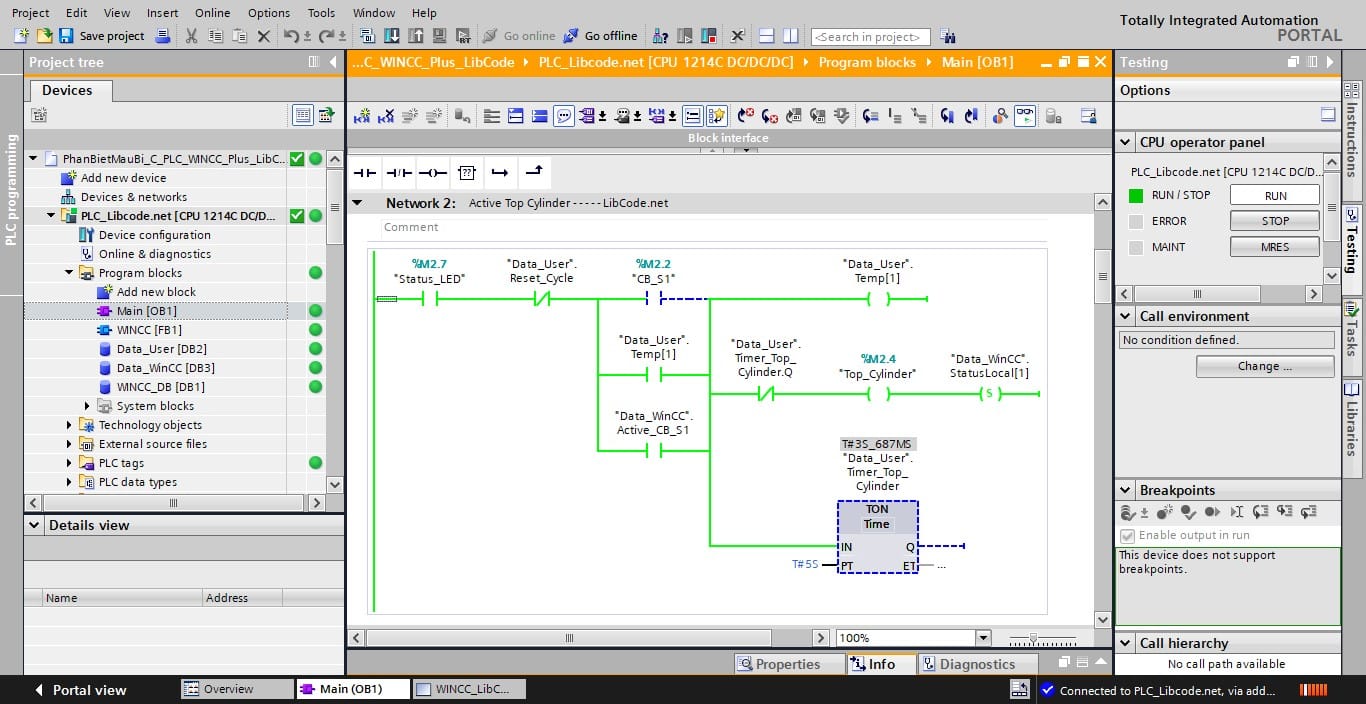The width and height of the screenshot is (1366, 704).
Task: Toggle network comments speech-bubble icon
Action: point(564,116)
